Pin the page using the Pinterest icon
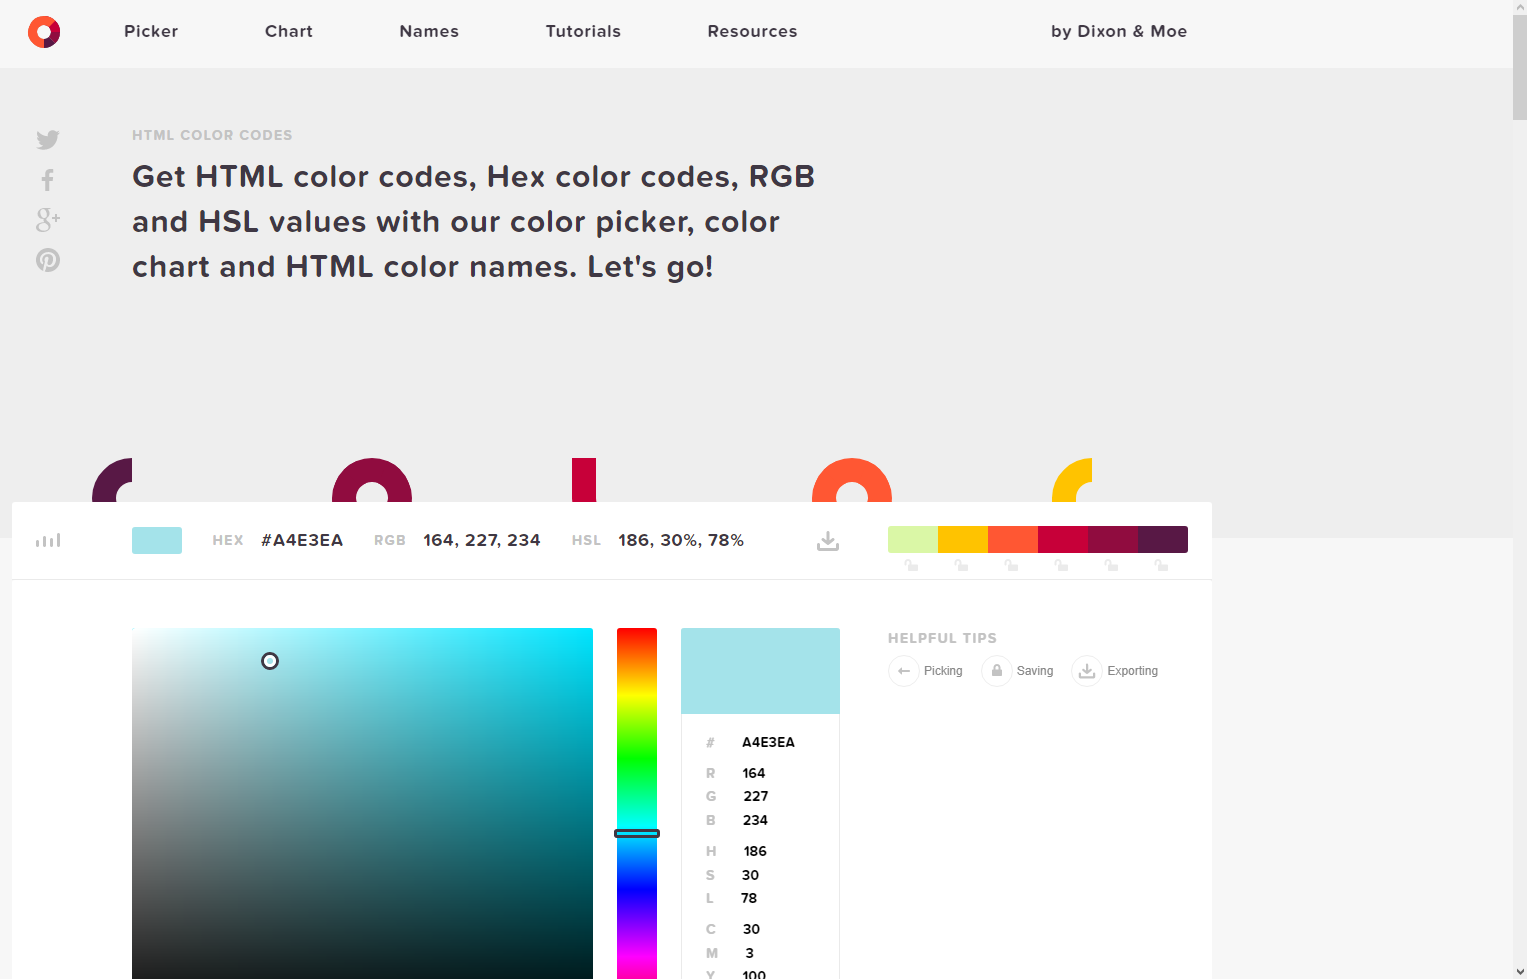1527x979 pixels. [47, 260]
